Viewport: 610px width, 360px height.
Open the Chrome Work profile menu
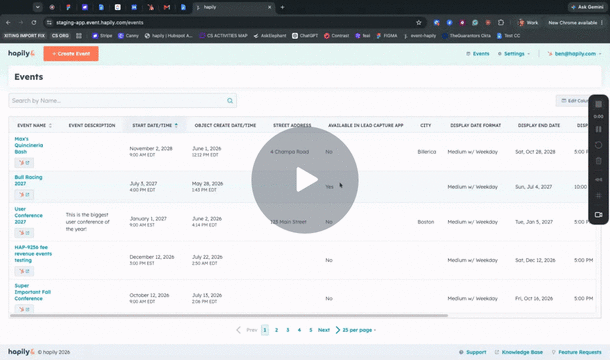point(528,23)
